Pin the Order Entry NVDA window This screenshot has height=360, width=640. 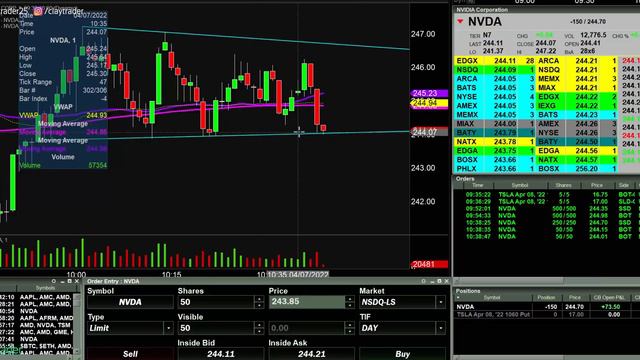424,281
